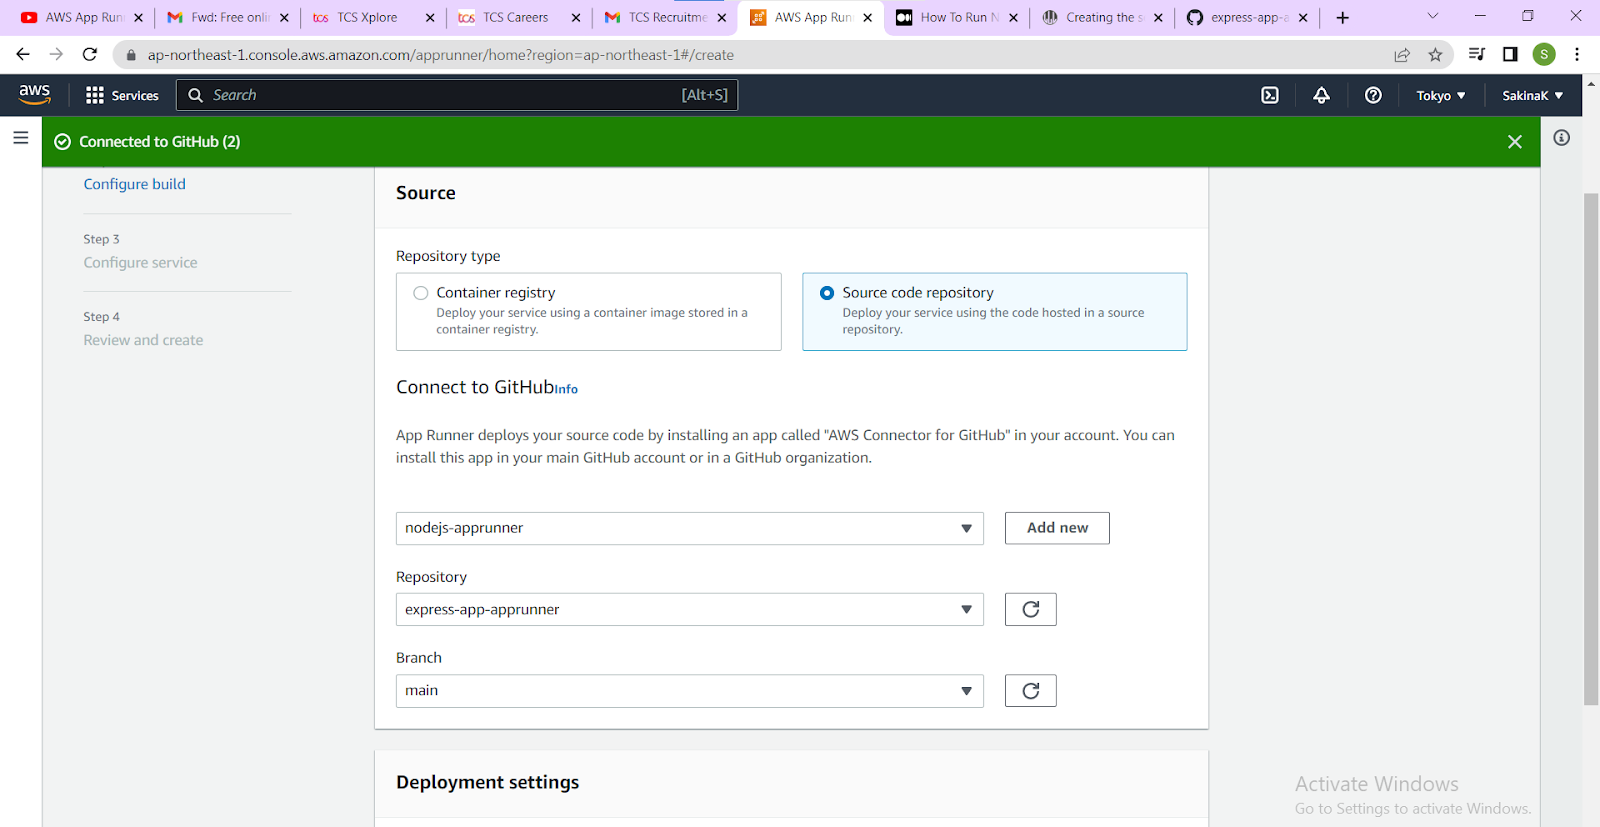Open a new browser tab
Screen dimensions: 1600x827
point(1342,17)
